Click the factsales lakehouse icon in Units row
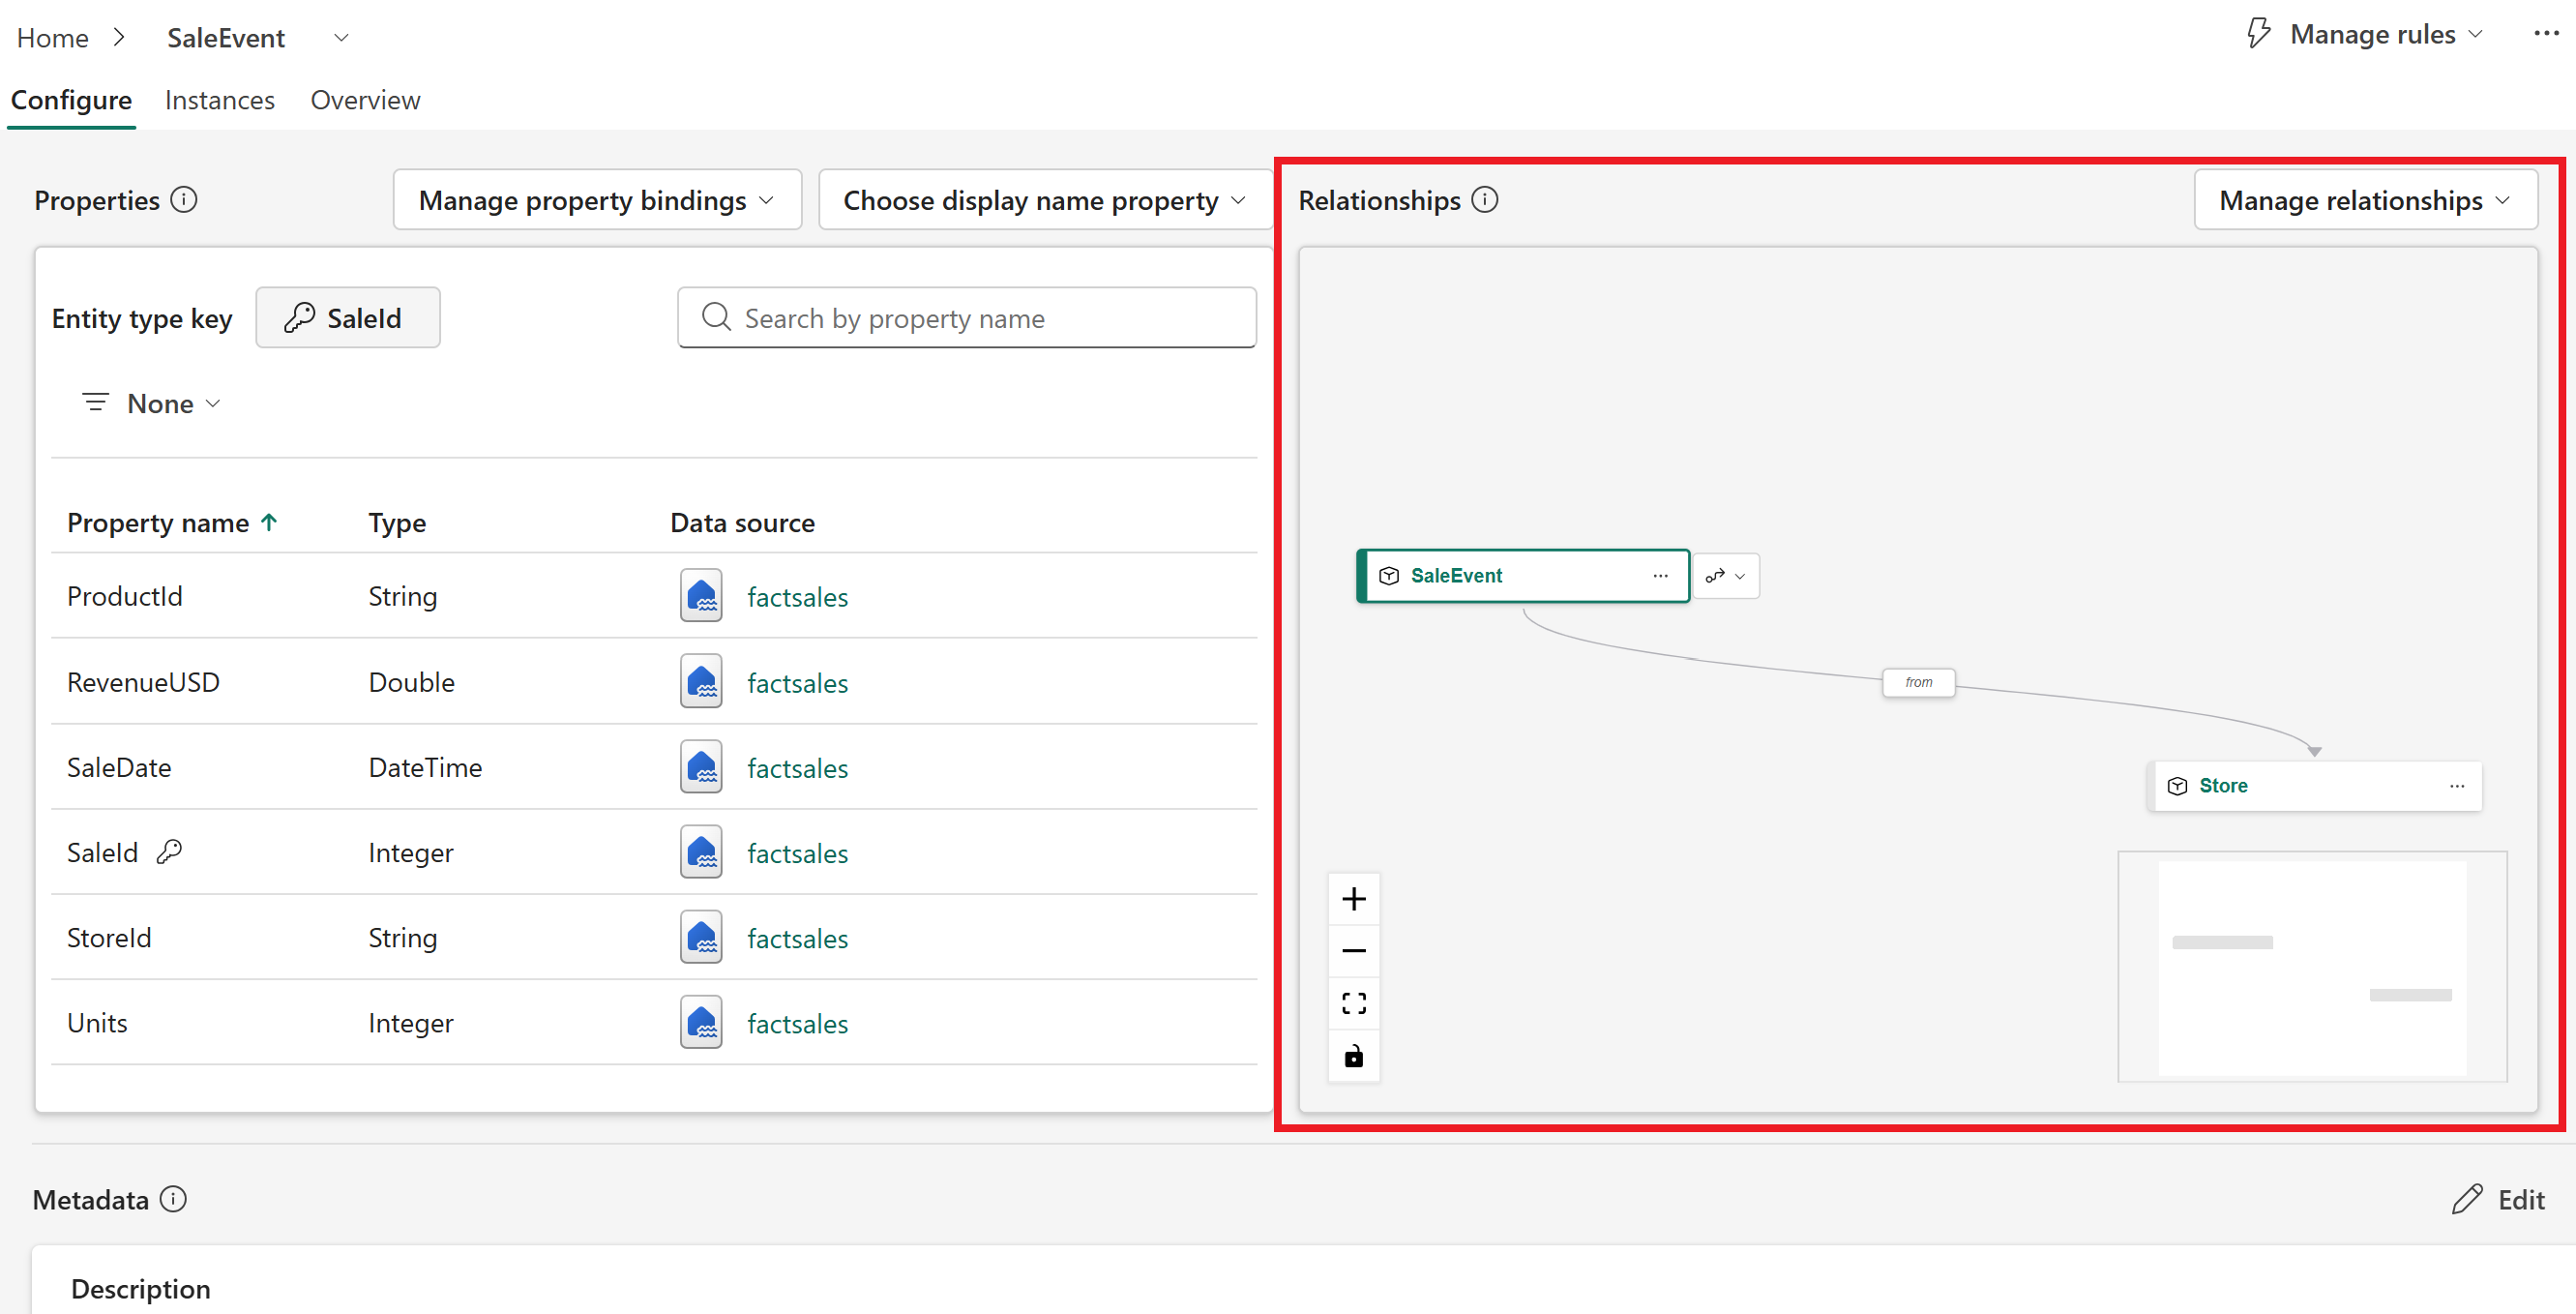 pos(701,1022)
